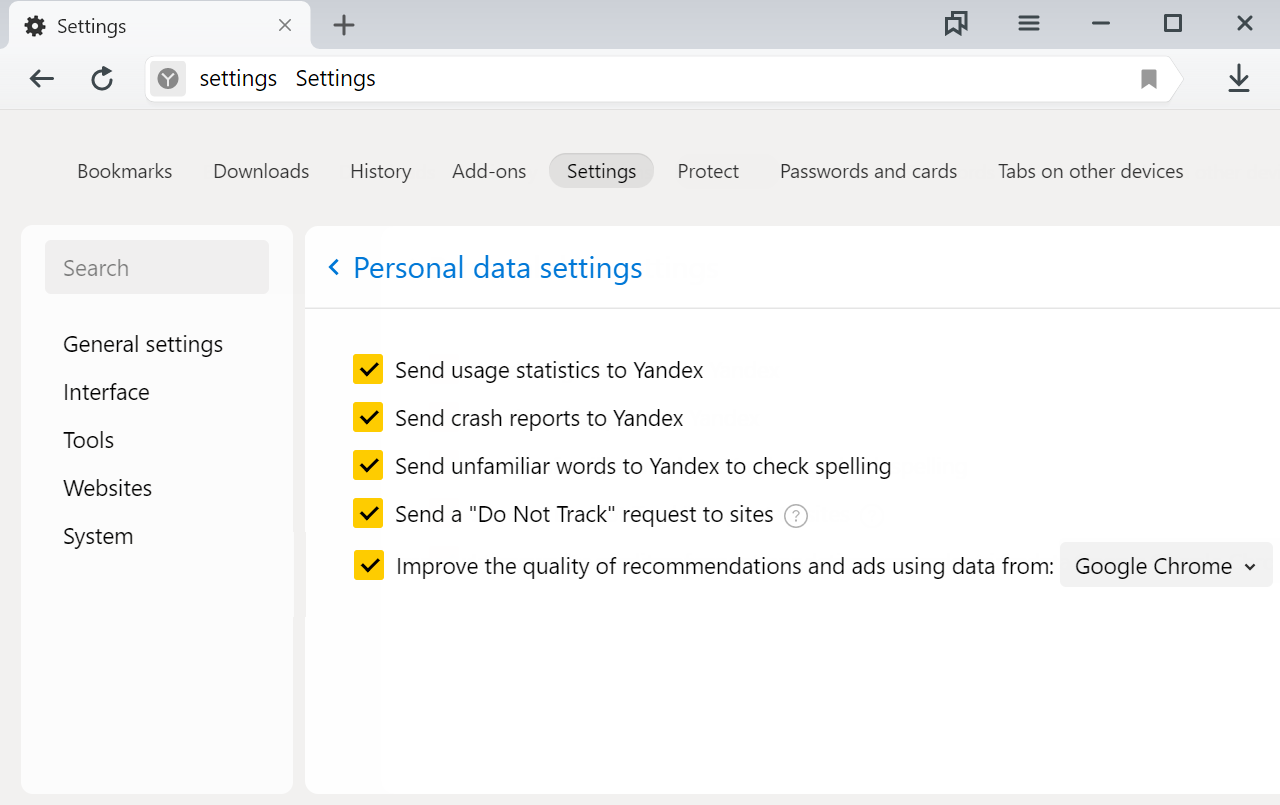The width and height of the screenshot is (1280, 805).
Task: Switch to the Downloads tab
Action: point(261,171)
